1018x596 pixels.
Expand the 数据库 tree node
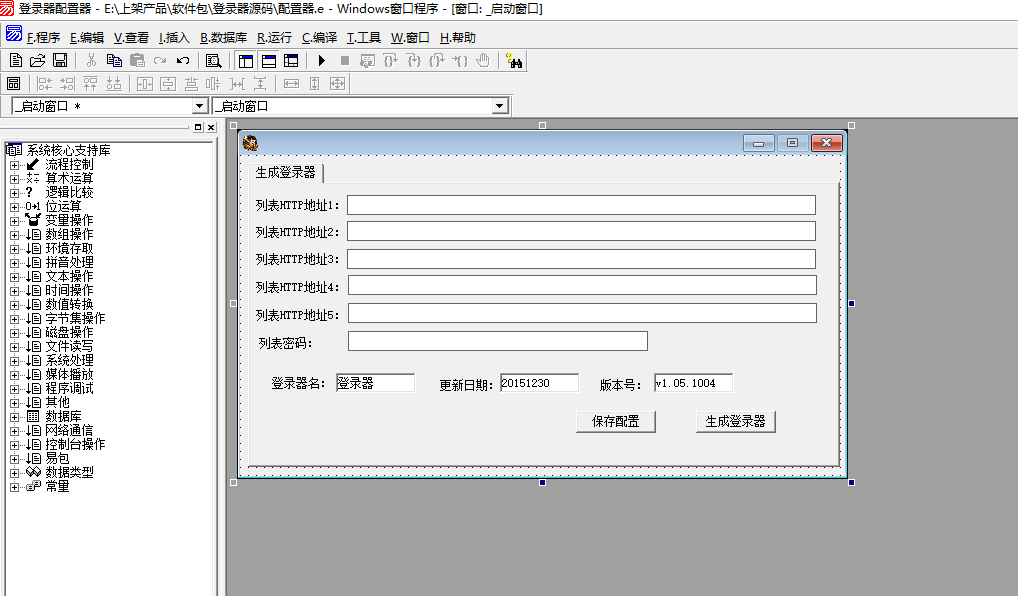pyautogui.click(x=14, y=417)
